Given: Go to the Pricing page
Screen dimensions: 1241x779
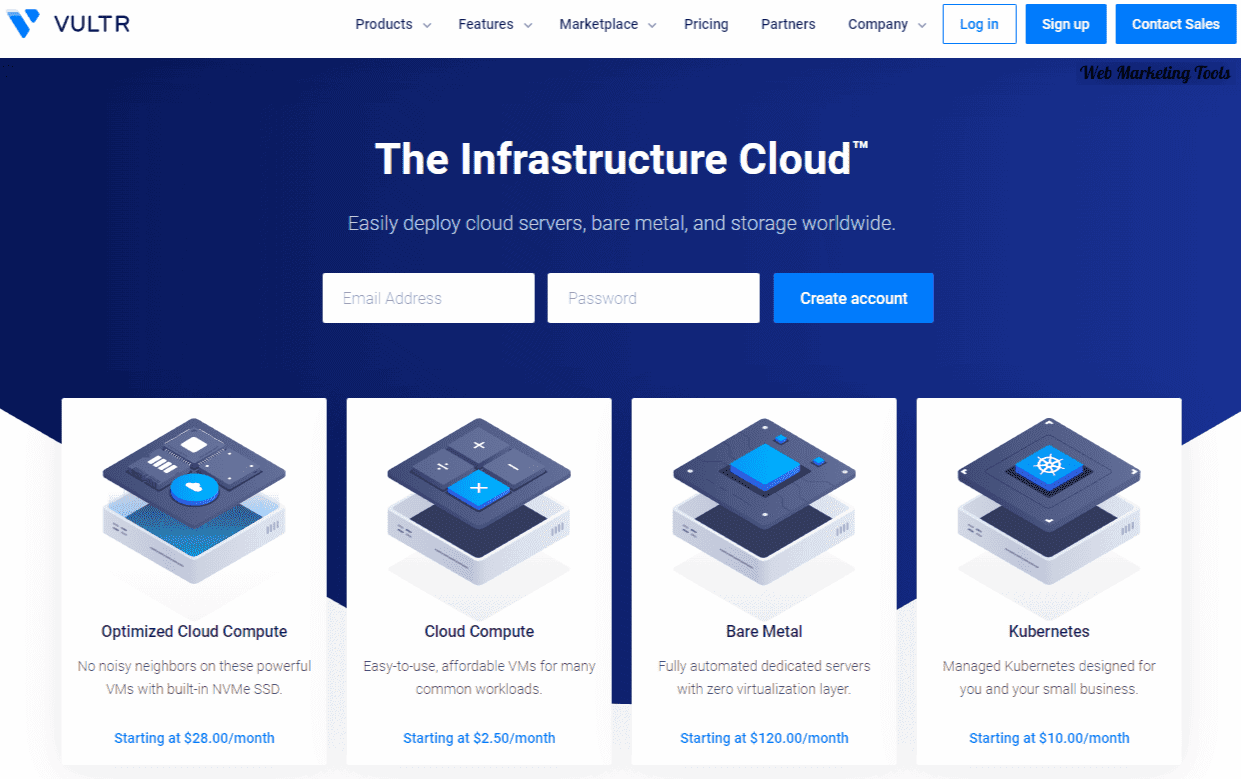Looking at the screenshot, I should point(706,24).
